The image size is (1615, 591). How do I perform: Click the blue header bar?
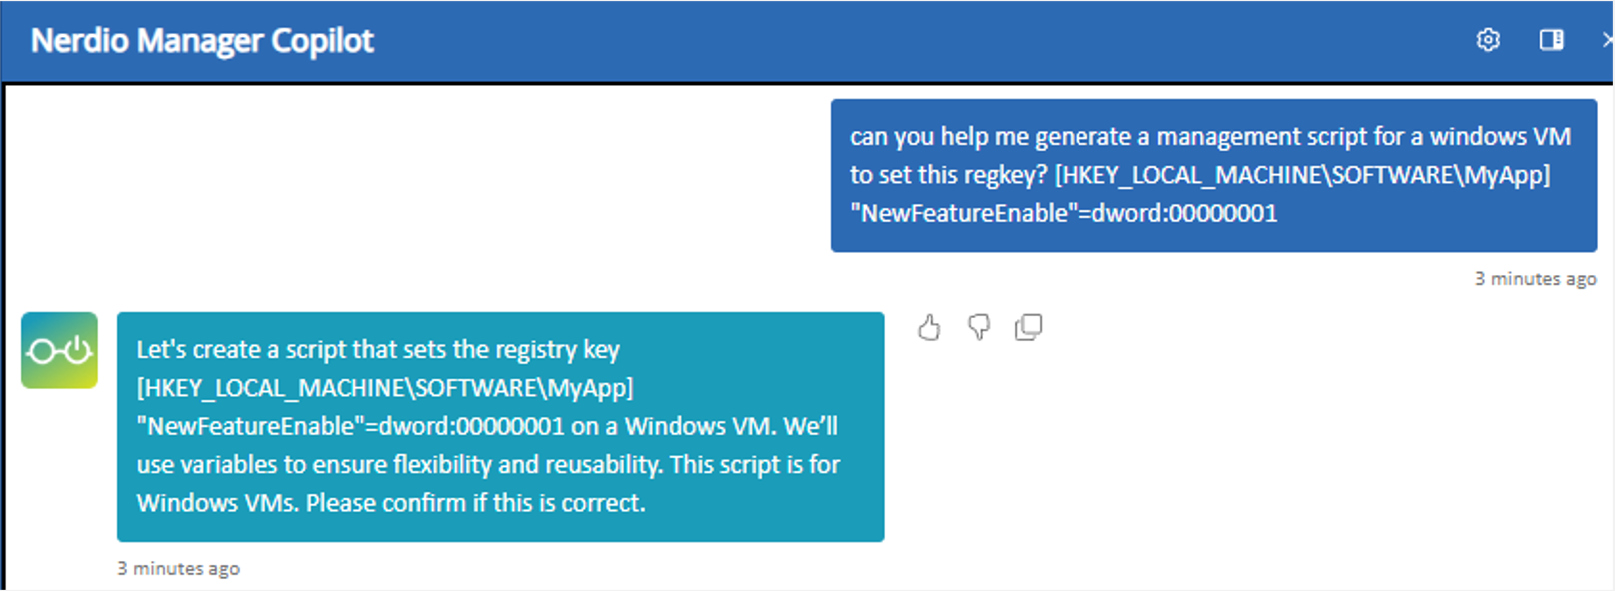click(x=900, y=41)
